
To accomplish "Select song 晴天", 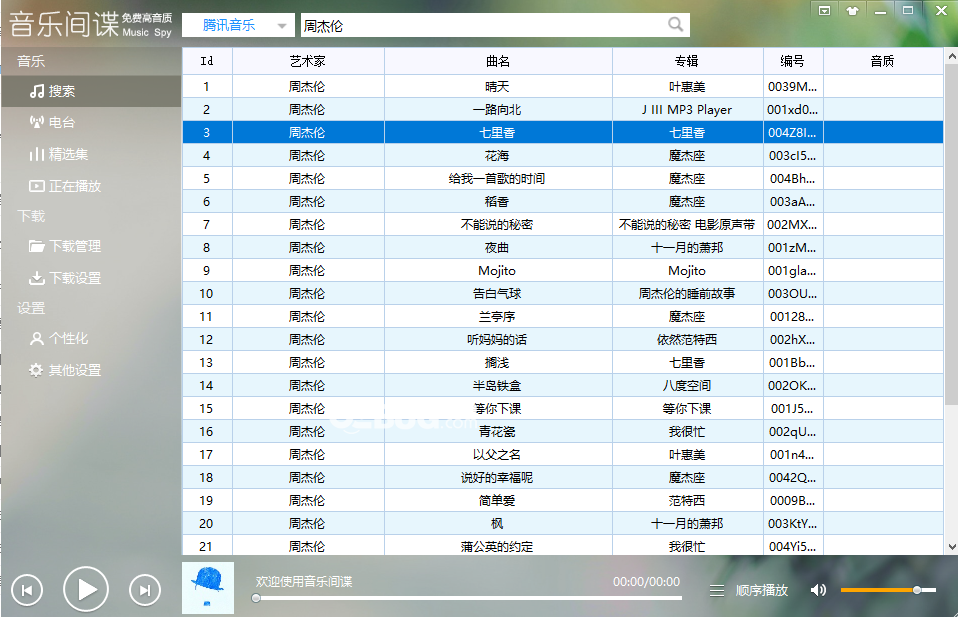I will pos(497,87).
